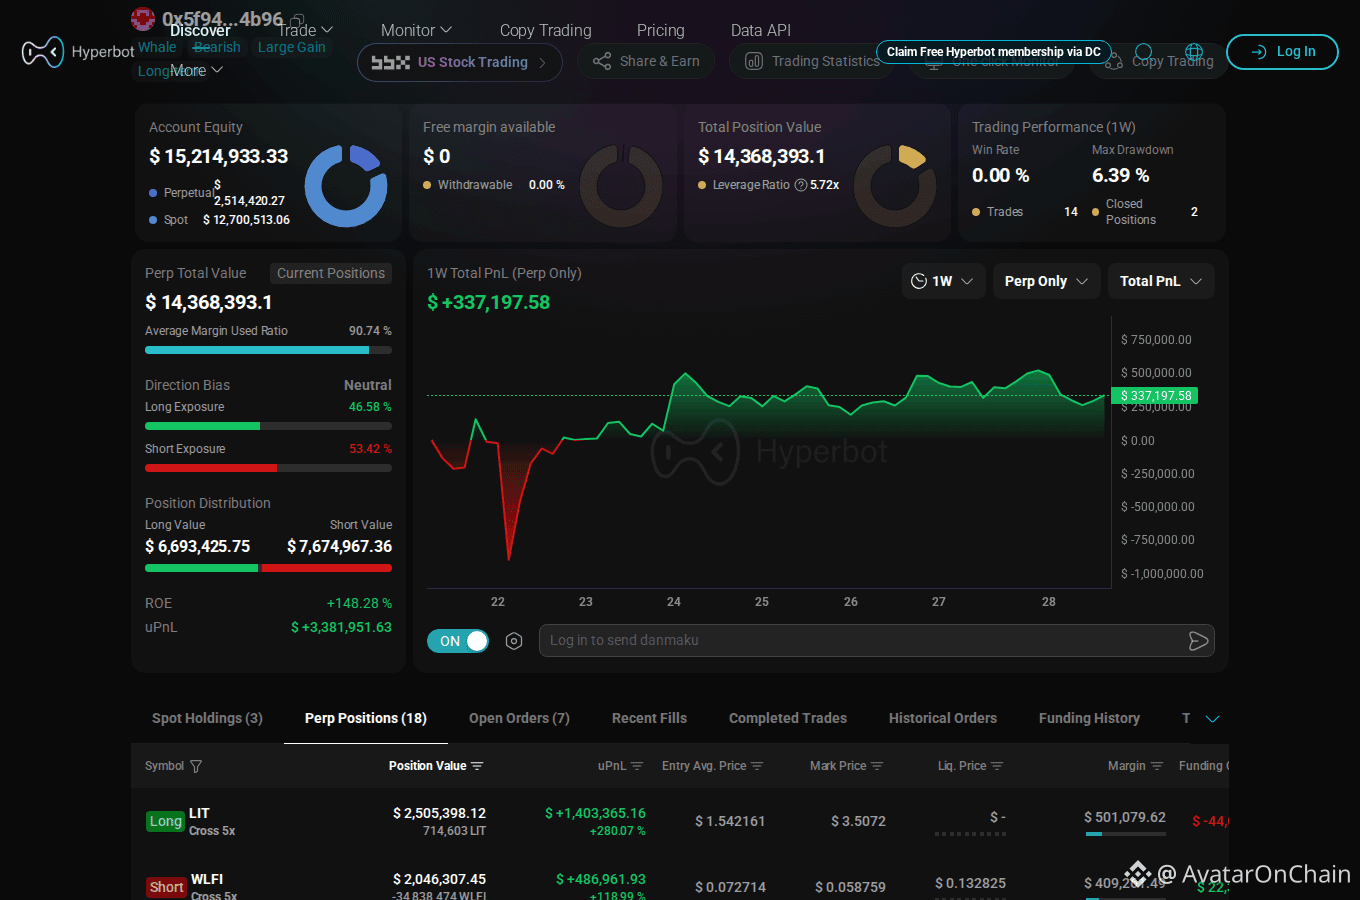
Task: Toggle danmaku ON switch off
Action: click(458, 641)
